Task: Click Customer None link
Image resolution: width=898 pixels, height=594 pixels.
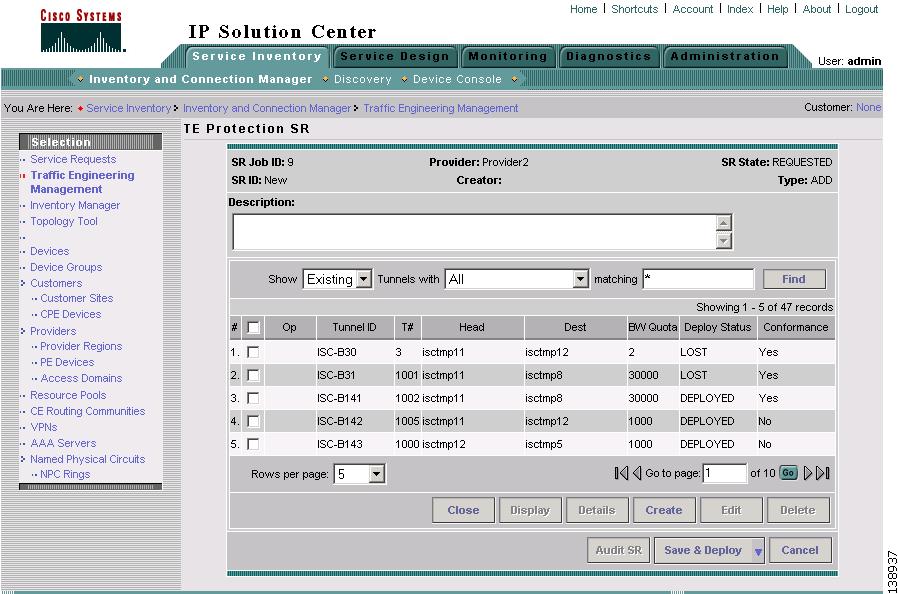Action: (868, 107)
